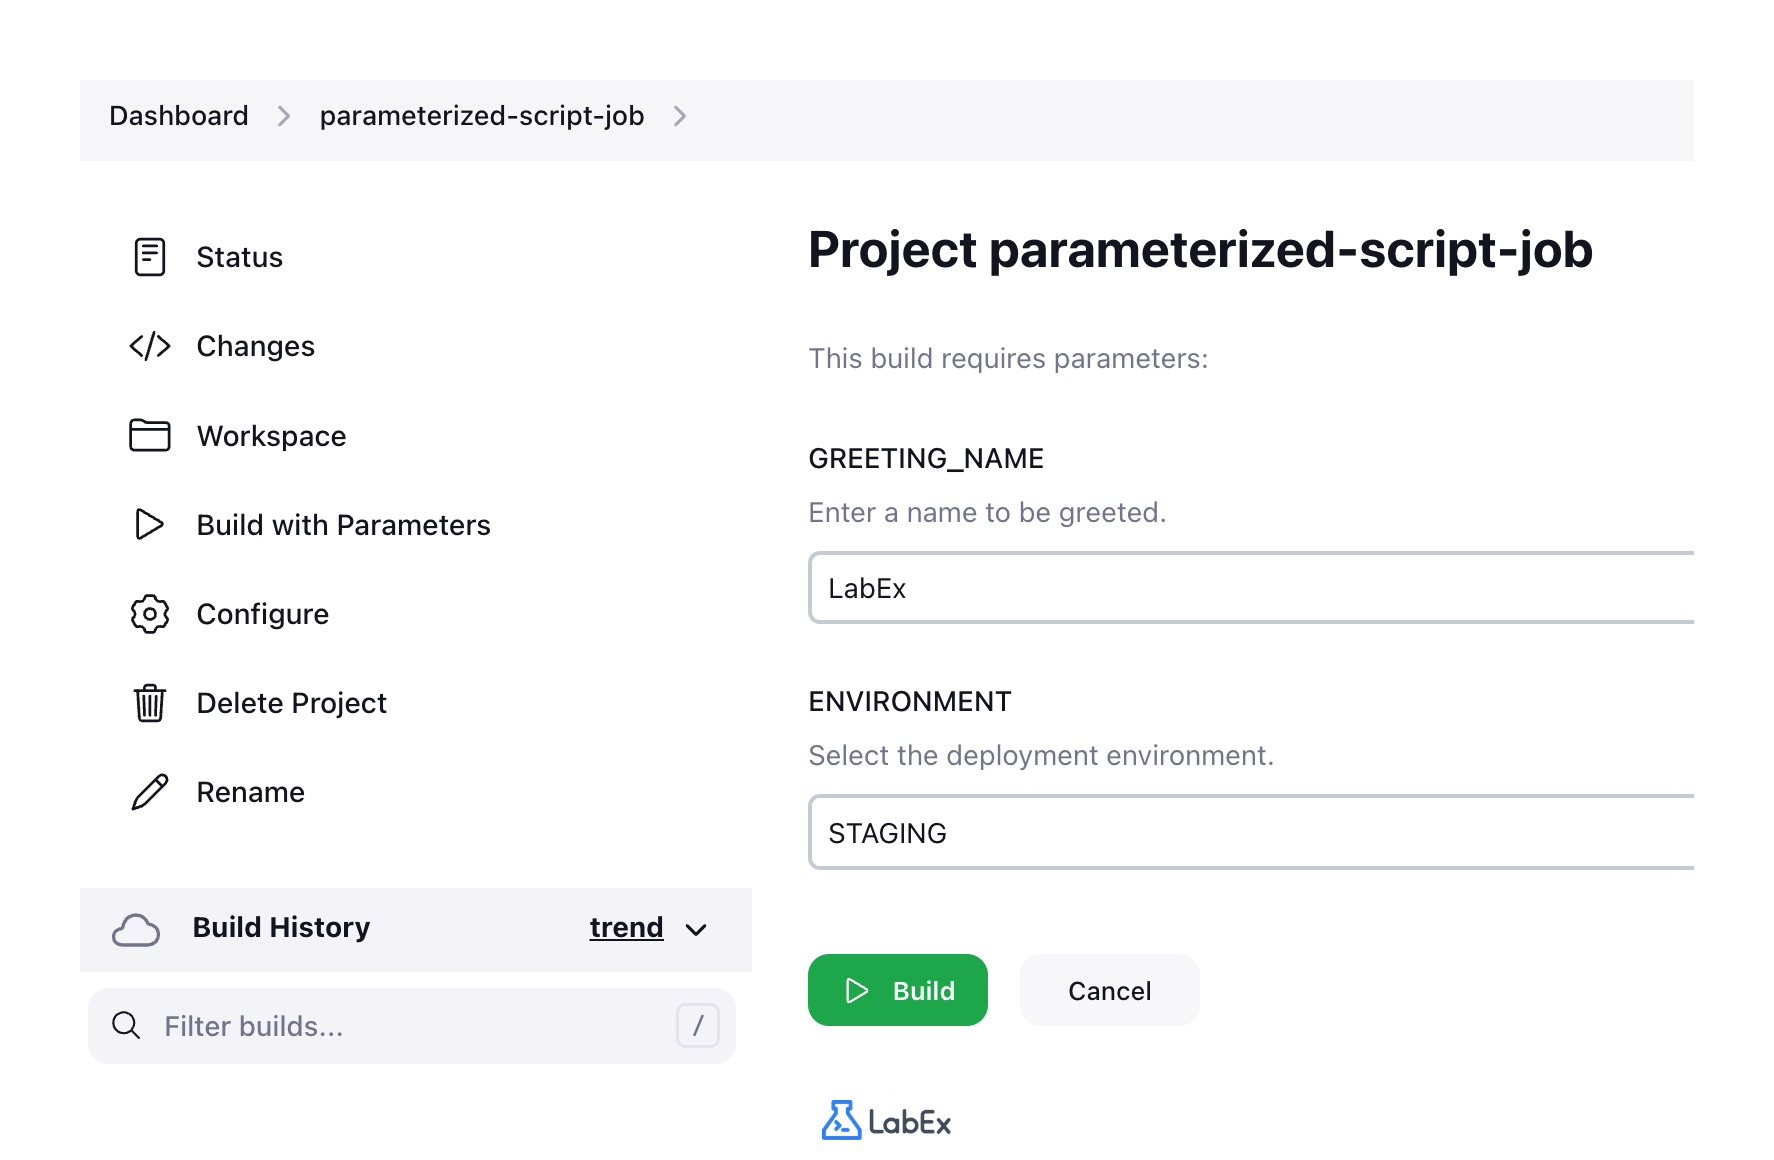Expand the Build History trend chevron
Image resolution: width=1774 pixels, height=1160 pixels.
tap(697, 930)
